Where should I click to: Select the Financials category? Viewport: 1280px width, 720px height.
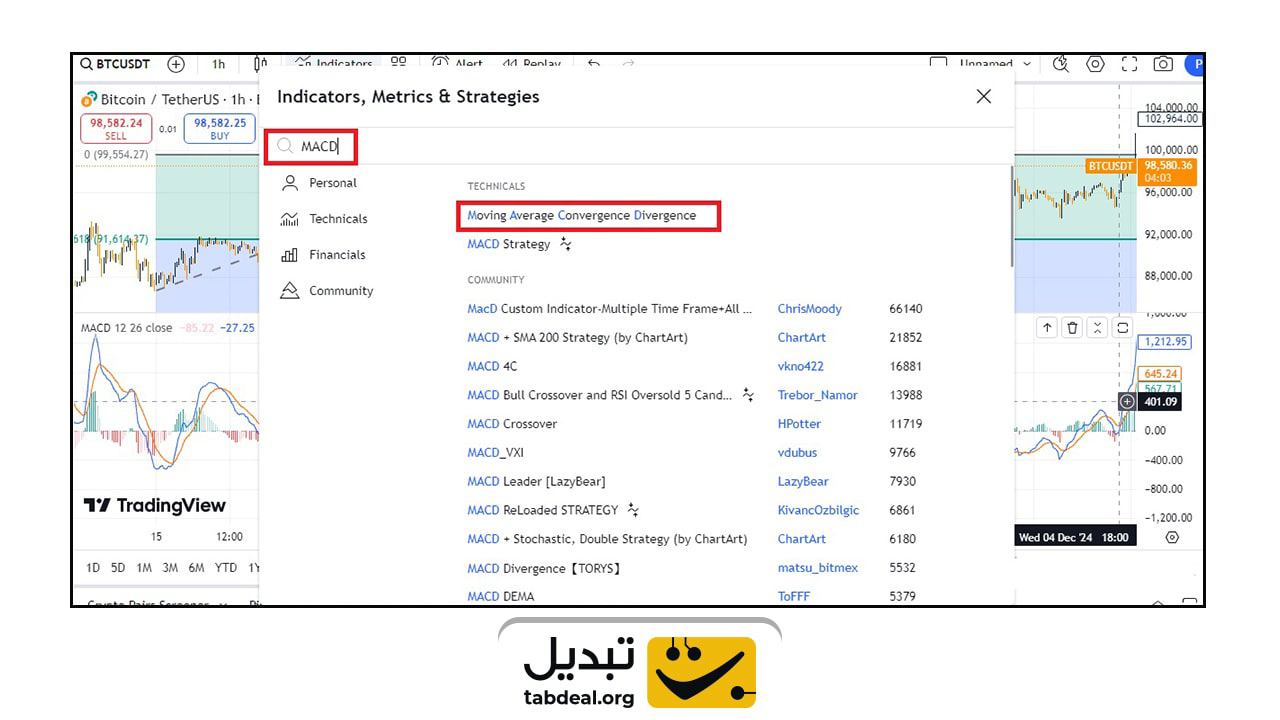point(324,255)
